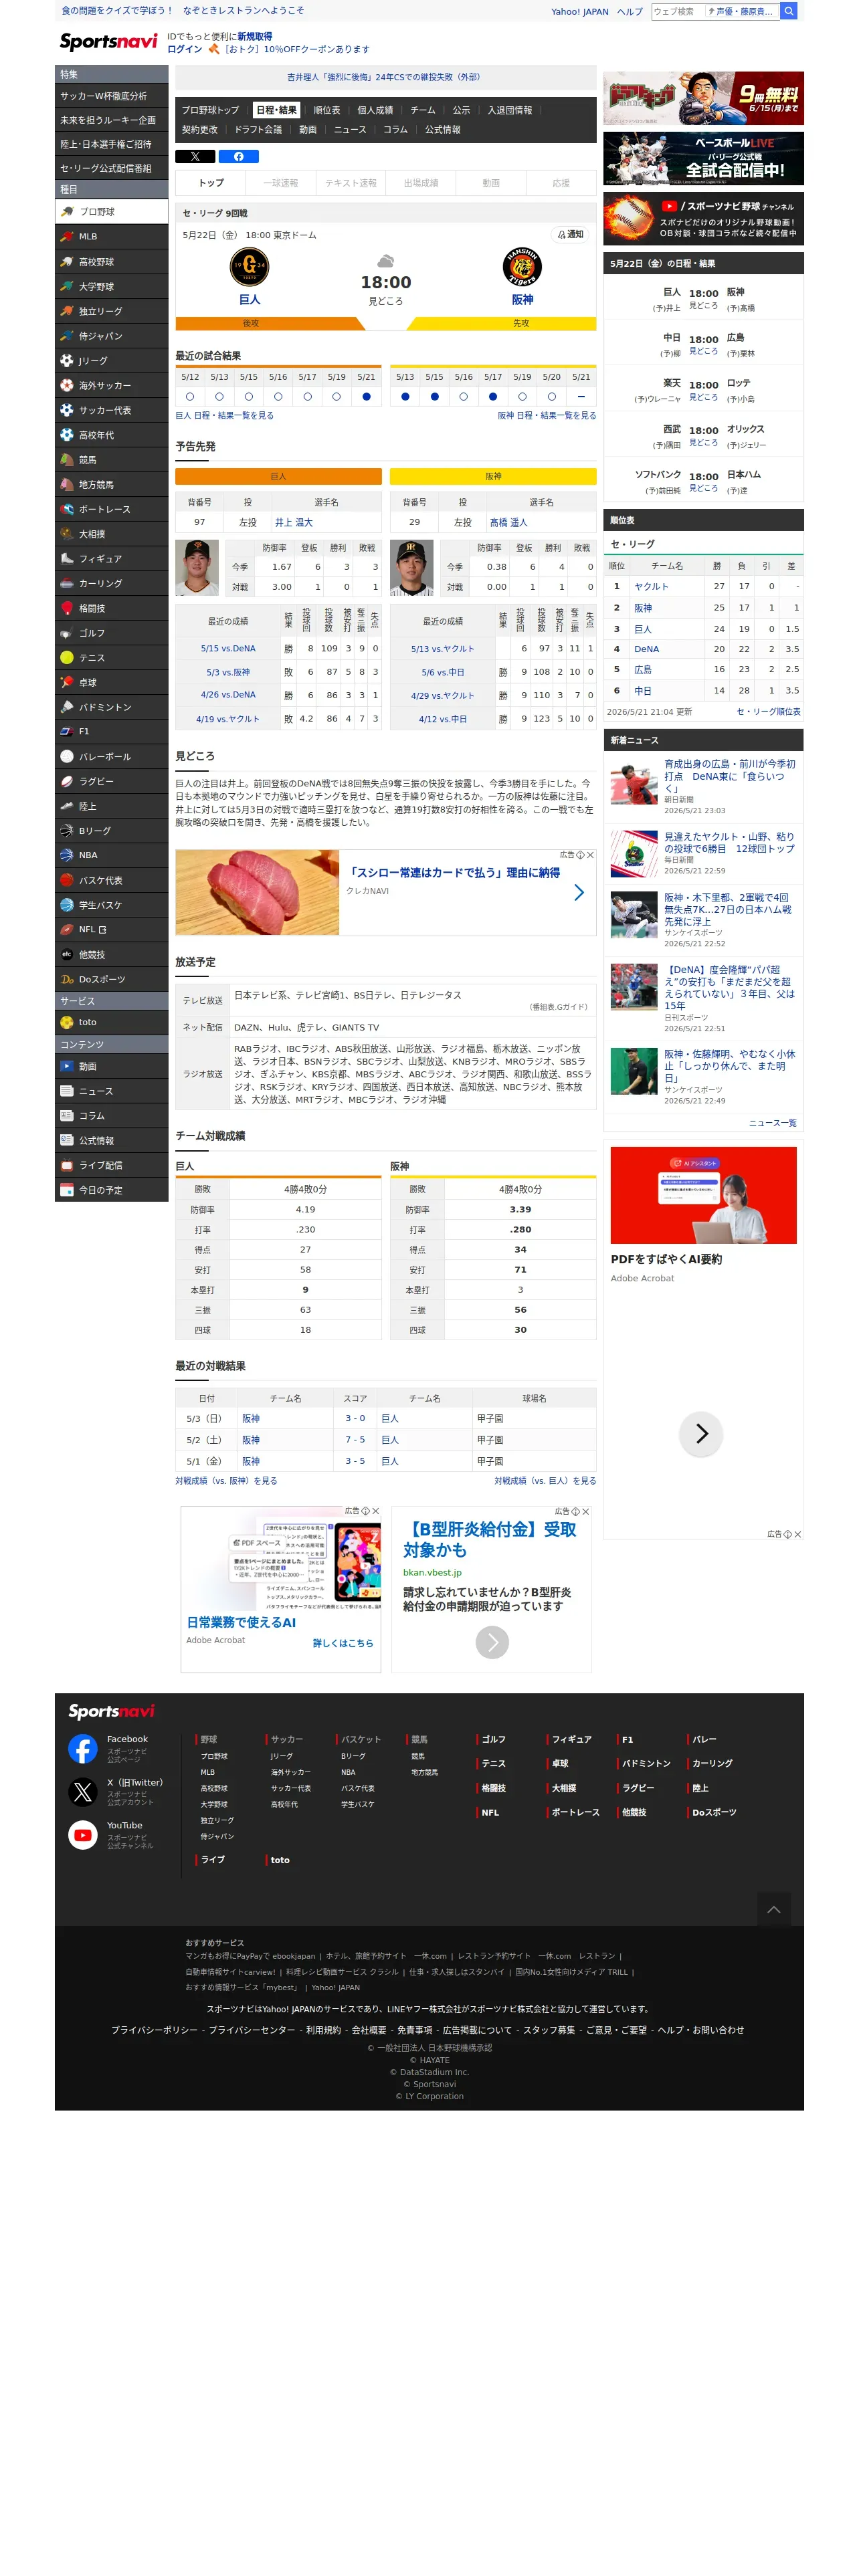
Task: Close the B型肝炎給付金 ad
Action: coord(586,1512)
